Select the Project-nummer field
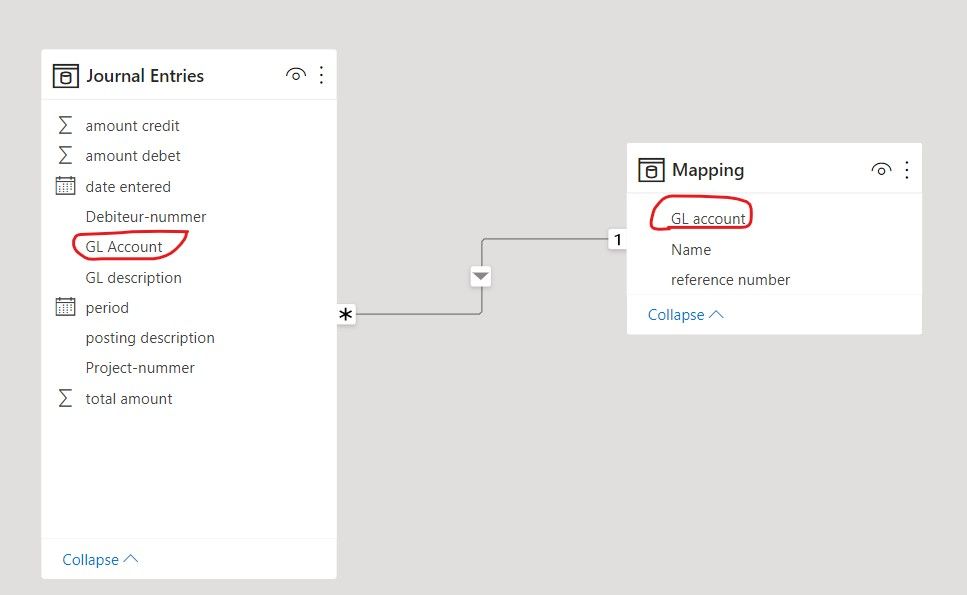 click(140, 368)
